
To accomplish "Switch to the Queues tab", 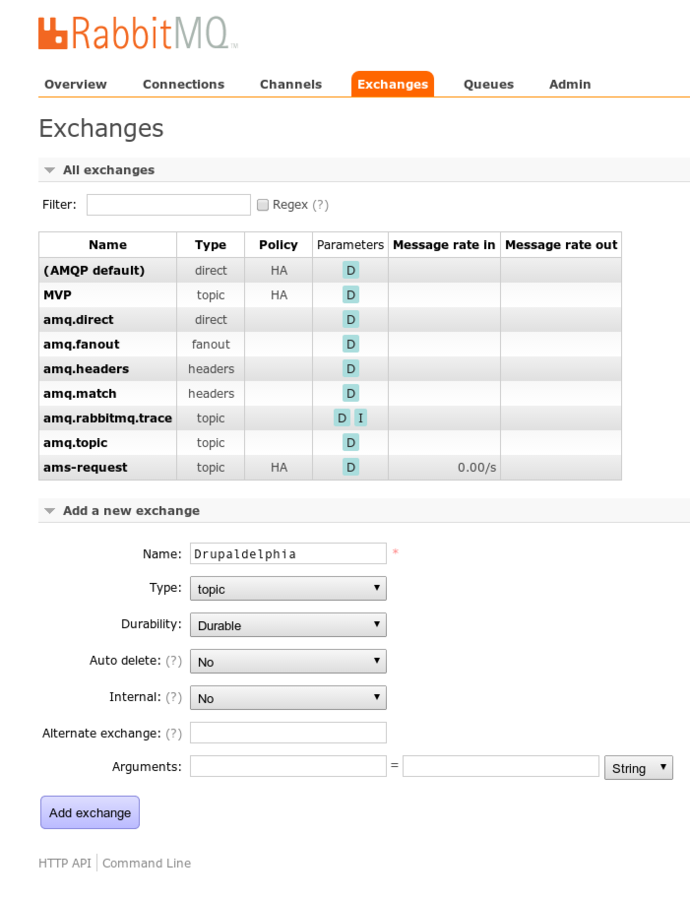I will pos(489,84).
